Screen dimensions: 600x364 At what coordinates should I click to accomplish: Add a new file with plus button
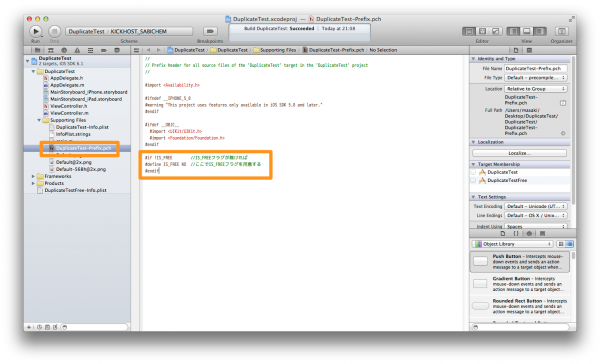[x=29, y=327]
